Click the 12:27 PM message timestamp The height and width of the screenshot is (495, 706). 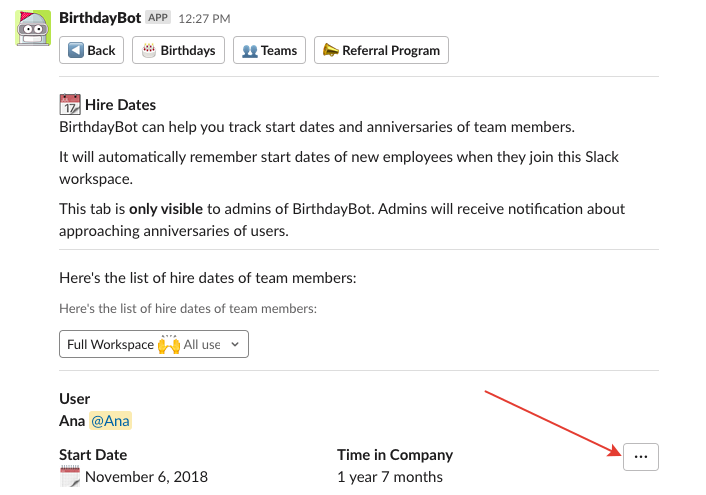pyautogui.click(x=204, y=18)
